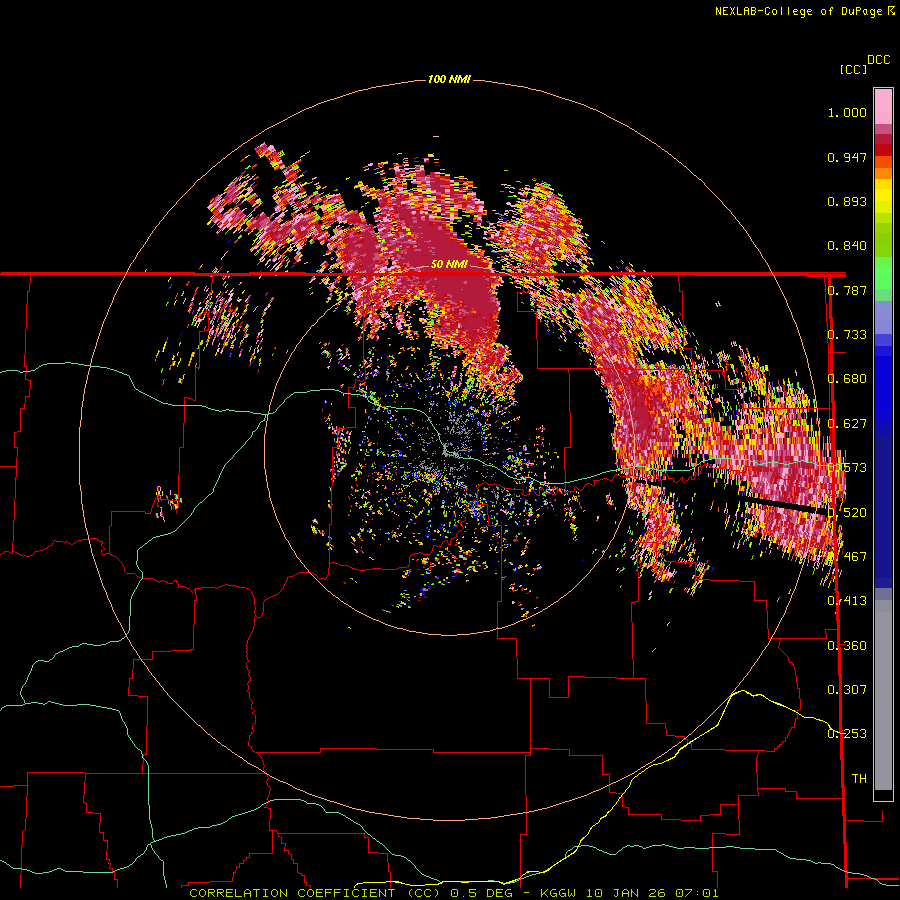This screenshot has height=900, width=900.
Task: Click the 0.5 DEG elevation text
Action: click(481, 893)
